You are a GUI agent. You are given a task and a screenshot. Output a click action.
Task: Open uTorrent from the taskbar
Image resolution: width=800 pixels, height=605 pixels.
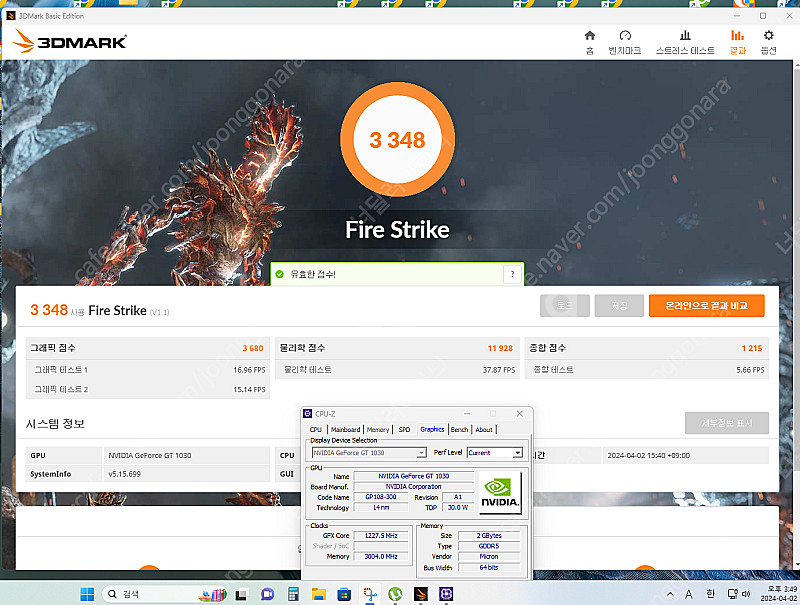pyautogui.click(x=395, y=594)
